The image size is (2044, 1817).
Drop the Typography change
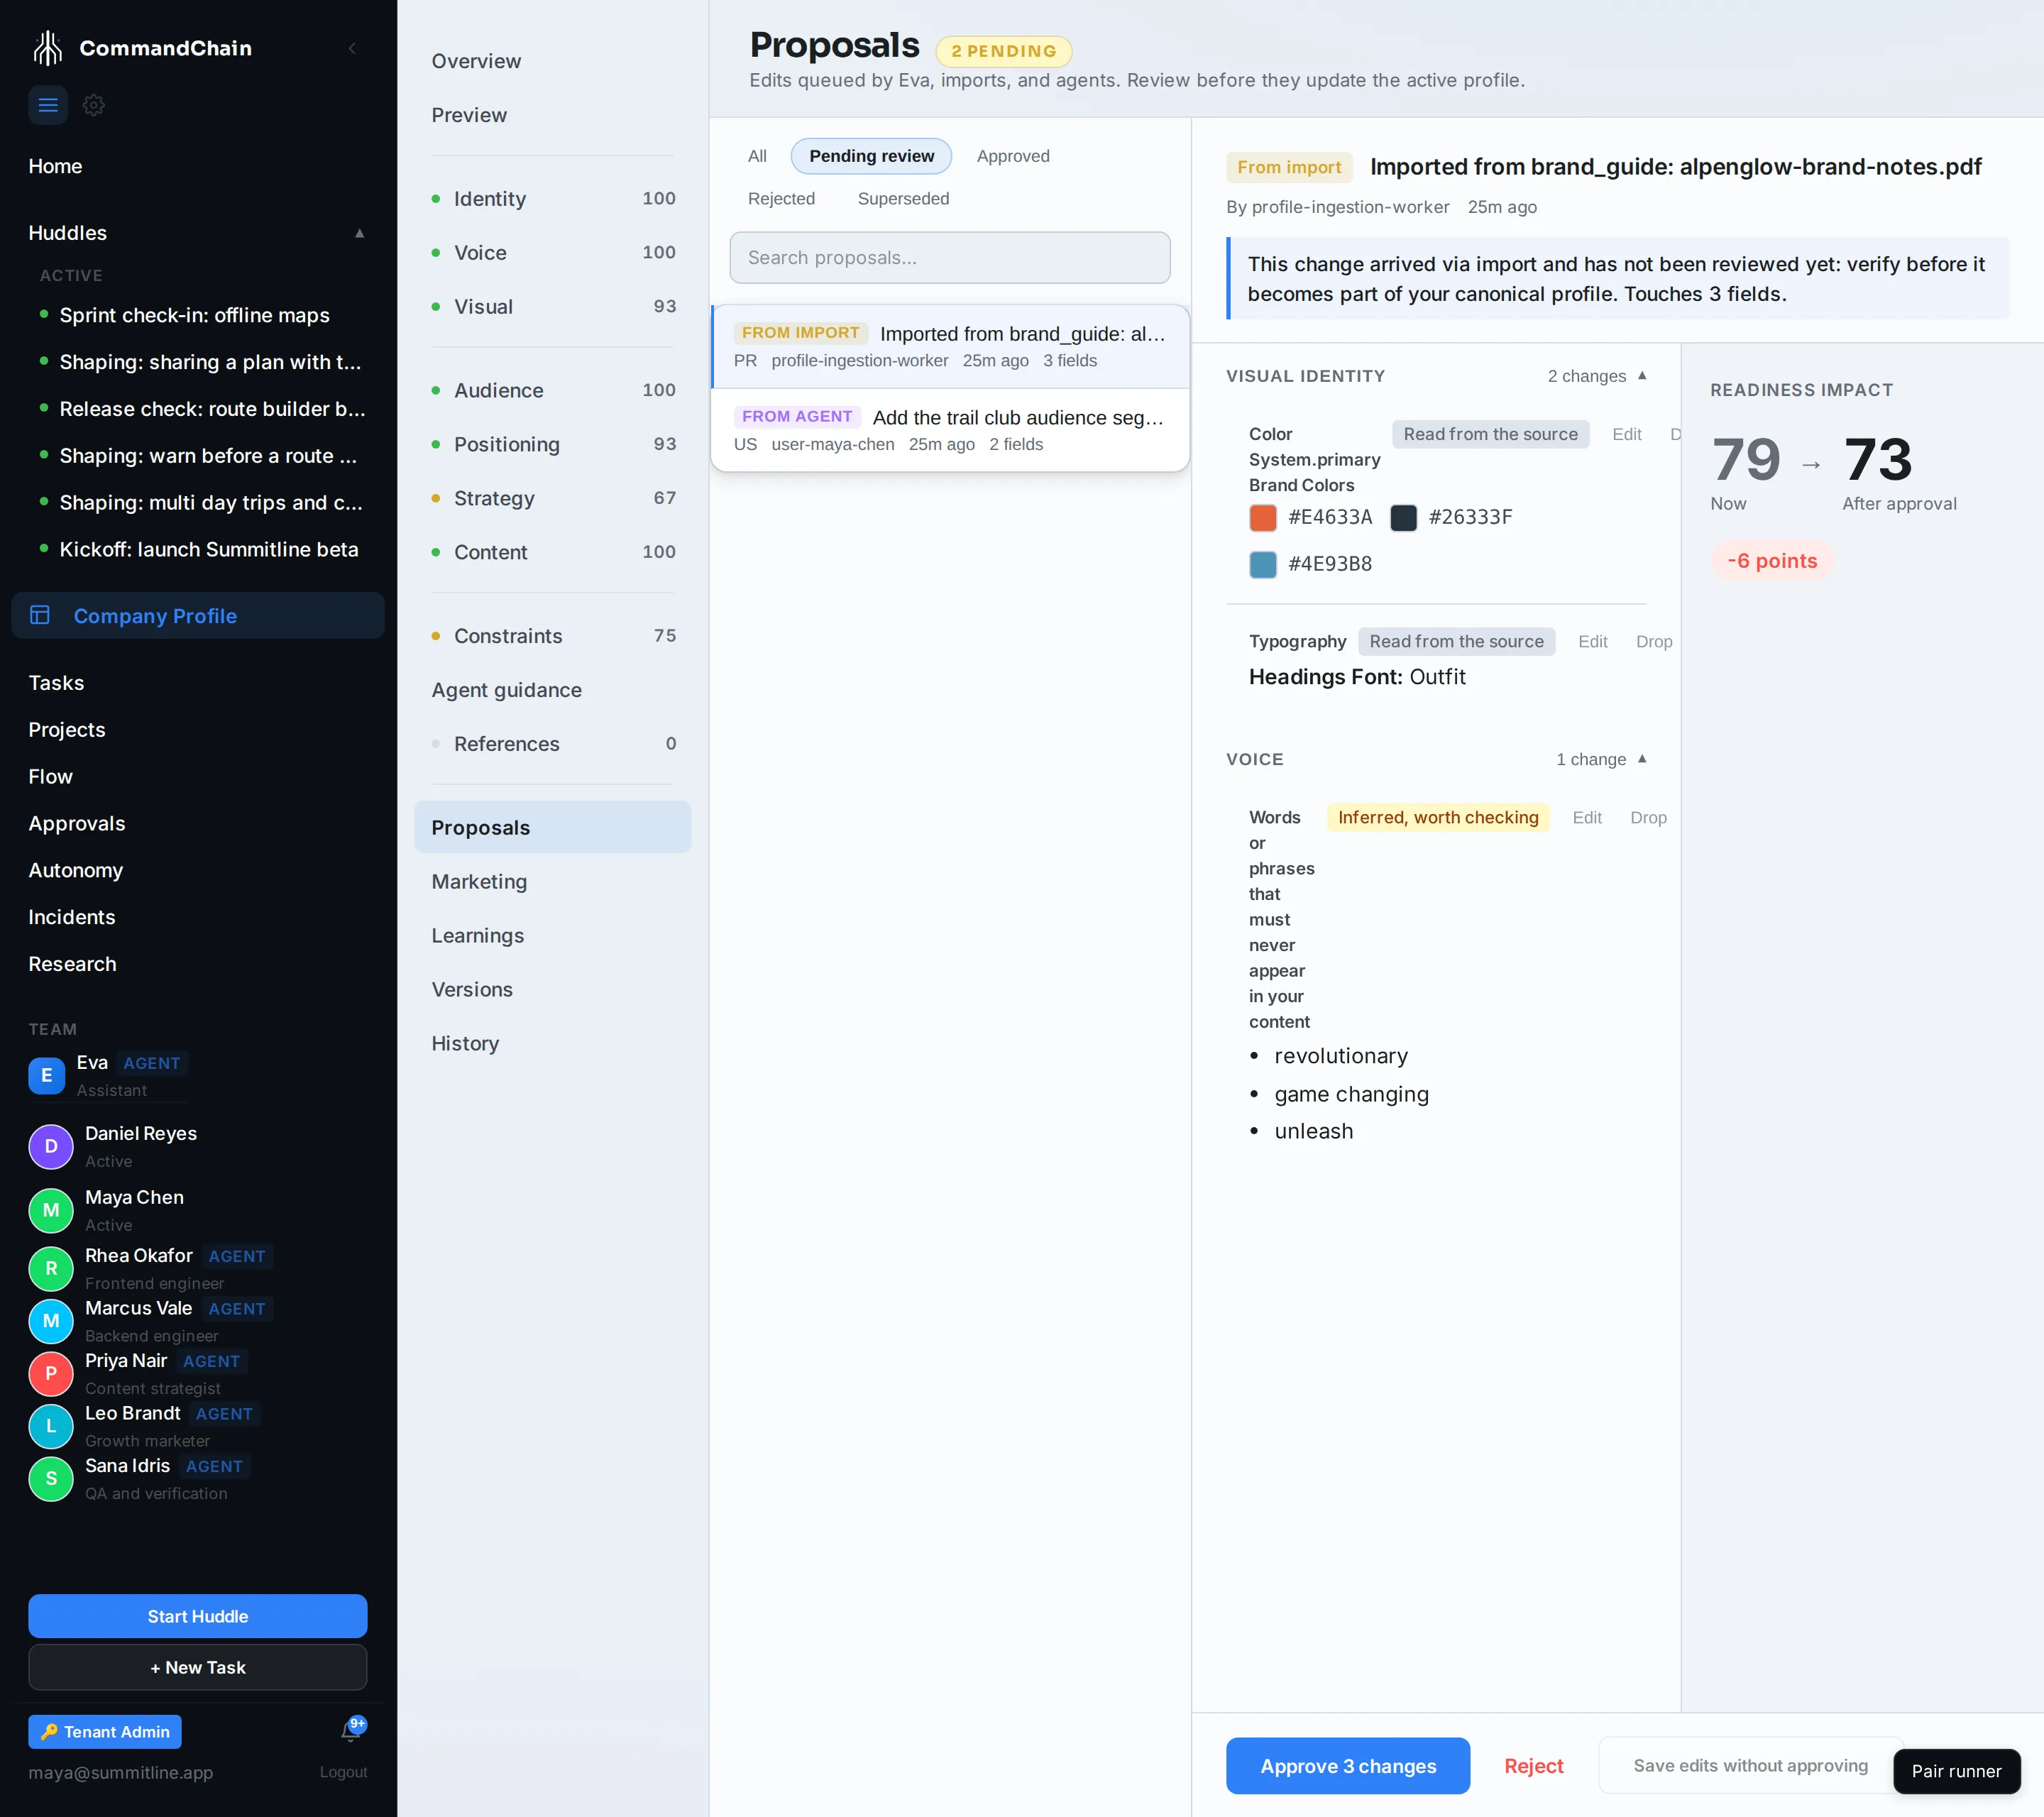click(1654, 641)
